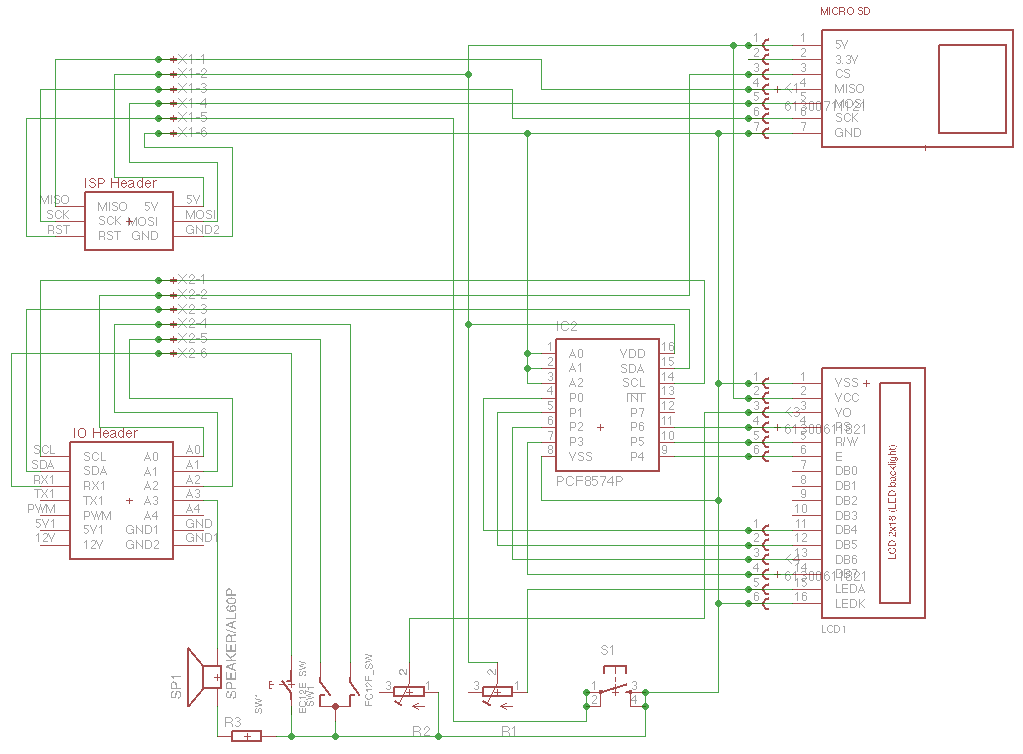Image resolution: width=1023 pixels, height=754 pixels.
Task: Select the X1-6 terminal label
Action: point(192,133)
